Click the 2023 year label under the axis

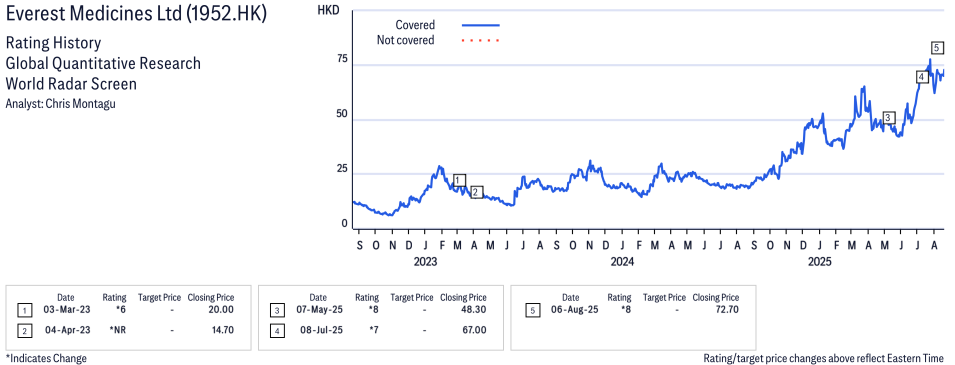[x=425, y=262]
